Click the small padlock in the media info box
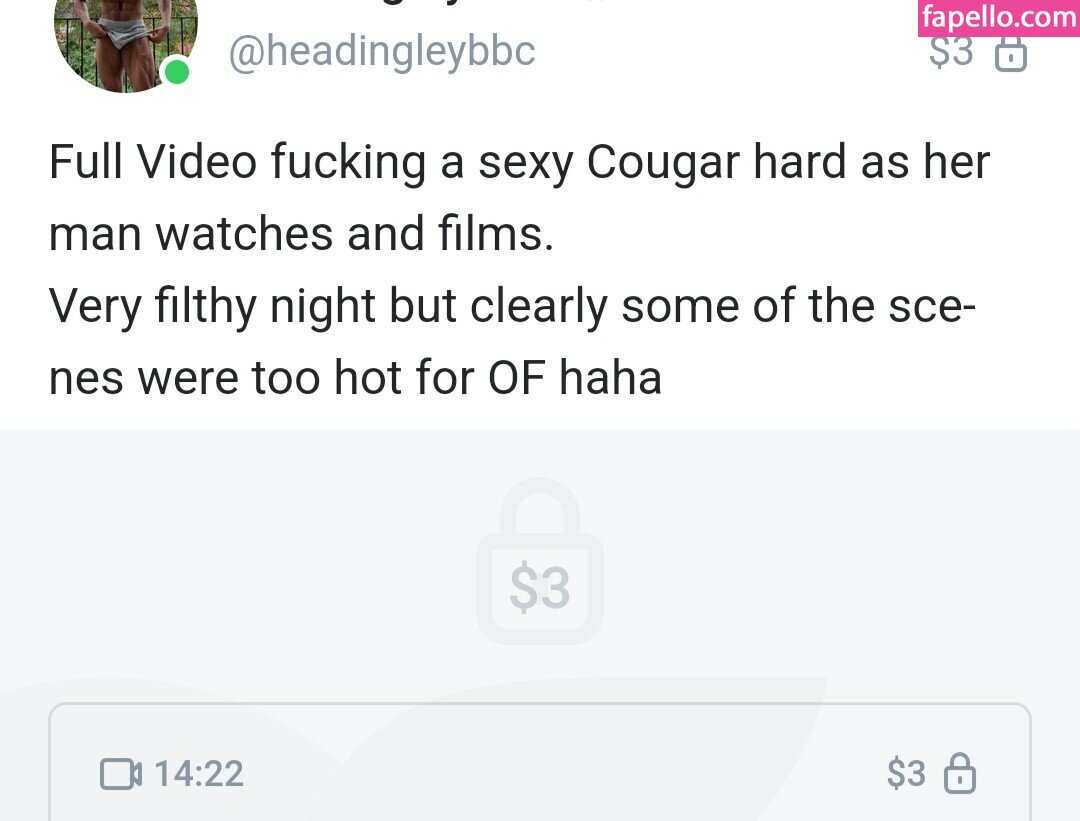This screenshot has height=821, width=1080. (x=959, y=773)
